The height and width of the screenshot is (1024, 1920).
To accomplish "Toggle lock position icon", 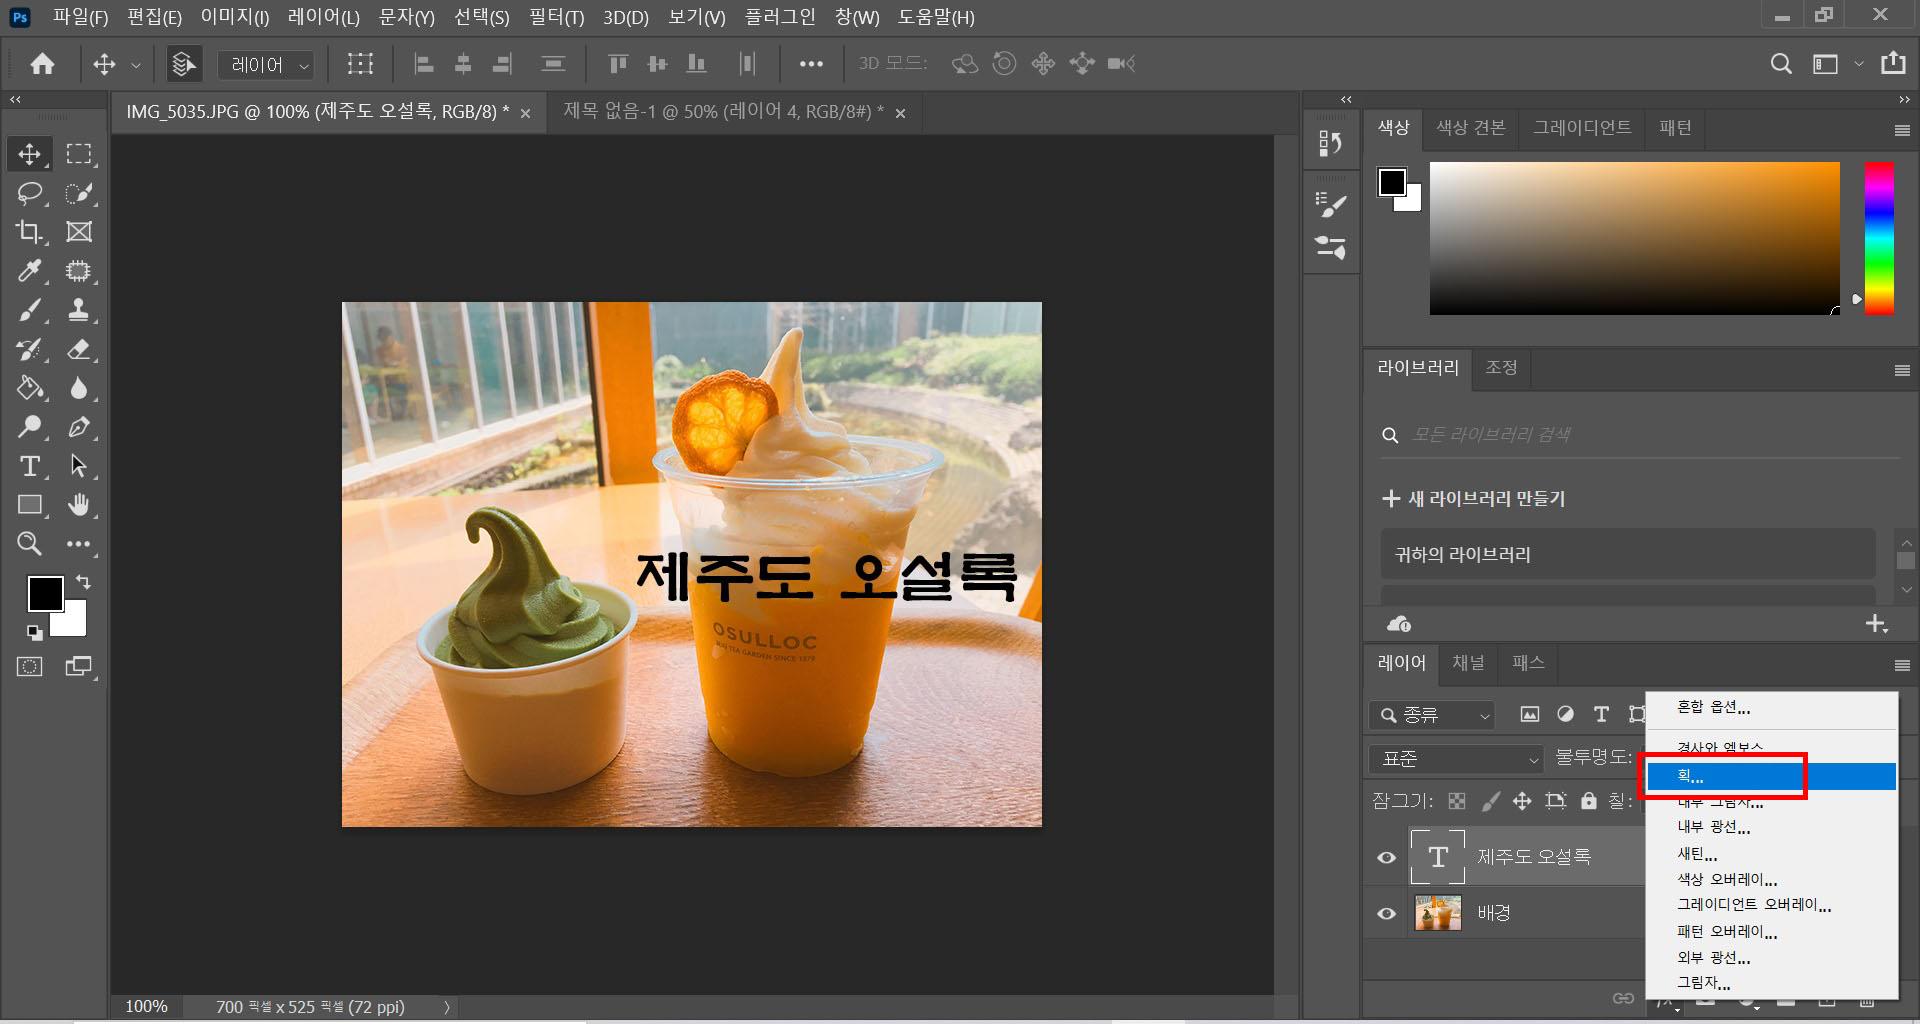I will tap(1522, 801).
